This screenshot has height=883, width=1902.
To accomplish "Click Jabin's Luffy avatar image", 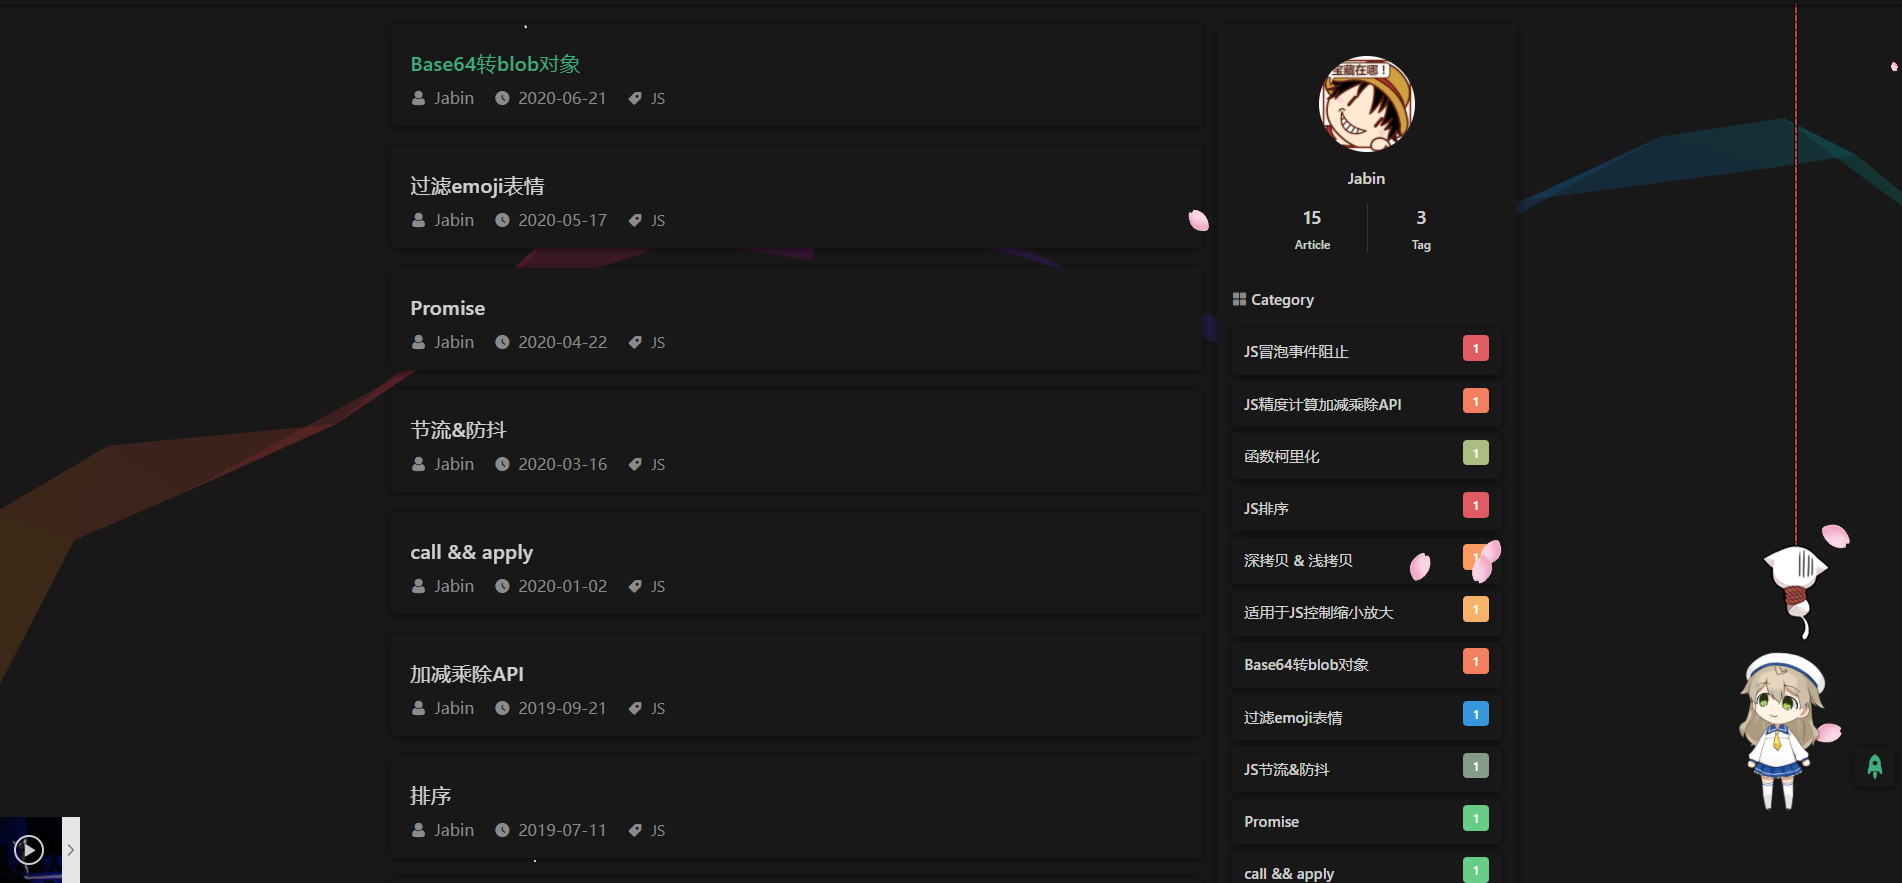I will point(1366,104).
